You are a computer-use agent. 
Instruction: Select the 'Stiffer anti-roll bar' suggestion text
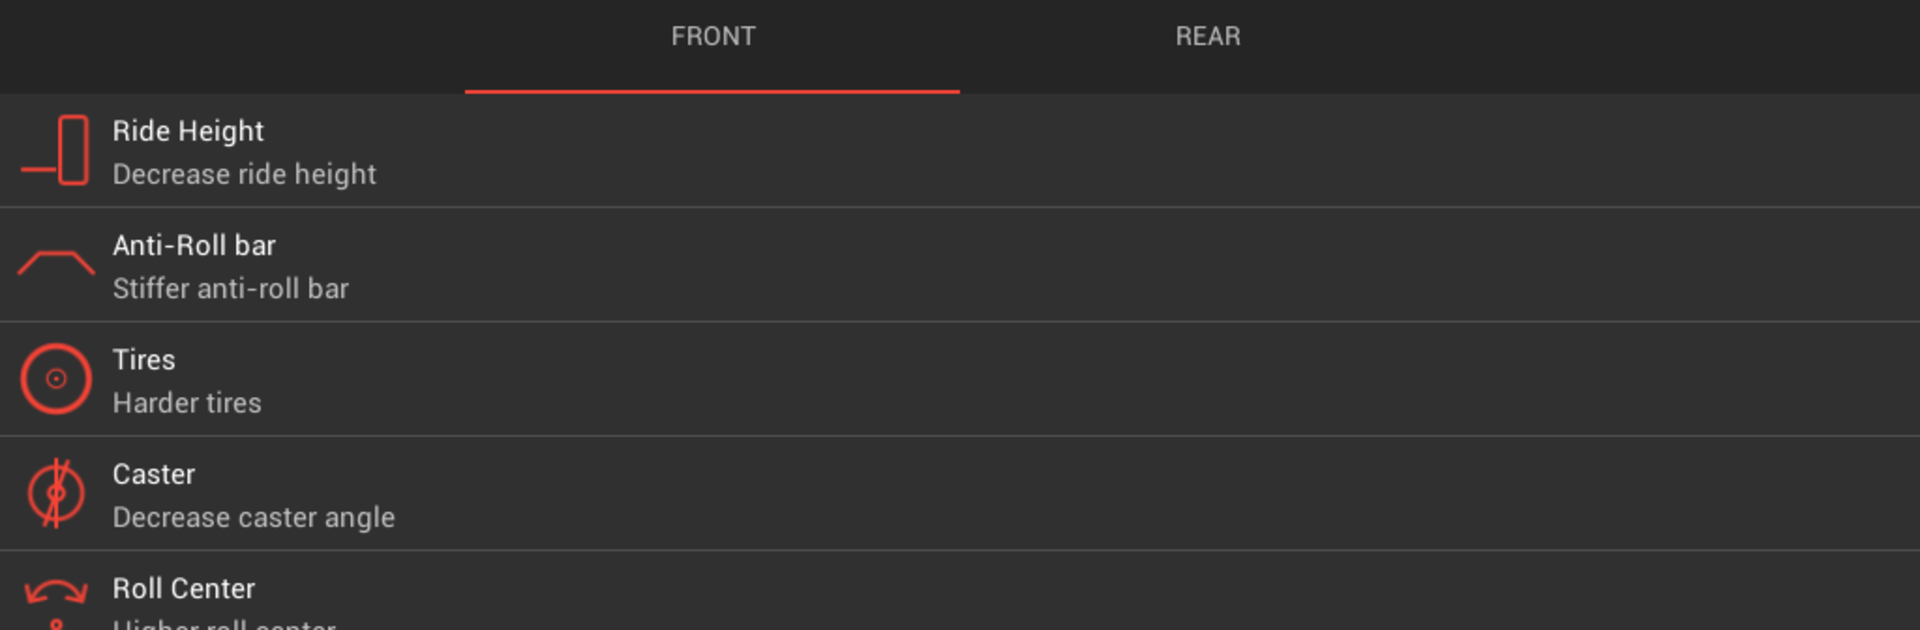point(230,288)
